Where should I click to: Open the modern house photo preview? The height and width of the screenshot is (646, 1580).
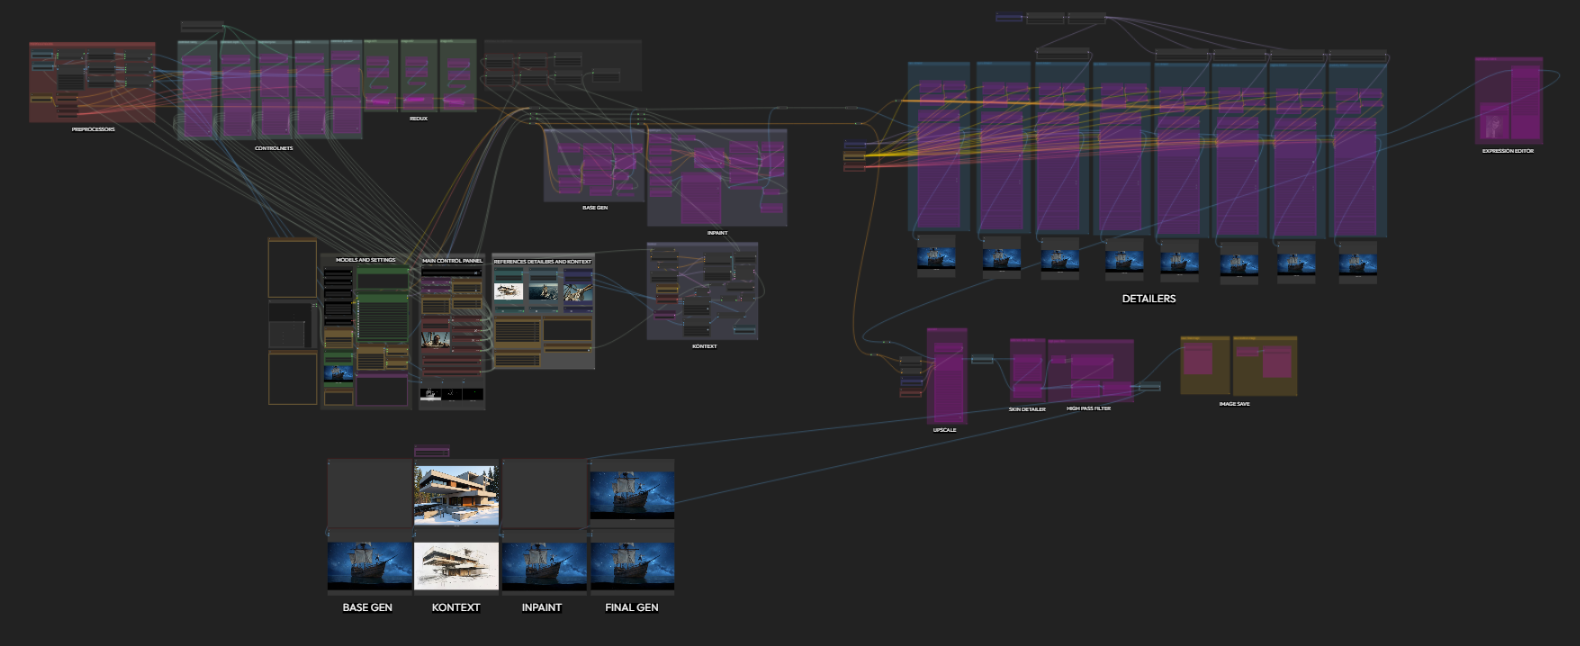pos(456,495)
